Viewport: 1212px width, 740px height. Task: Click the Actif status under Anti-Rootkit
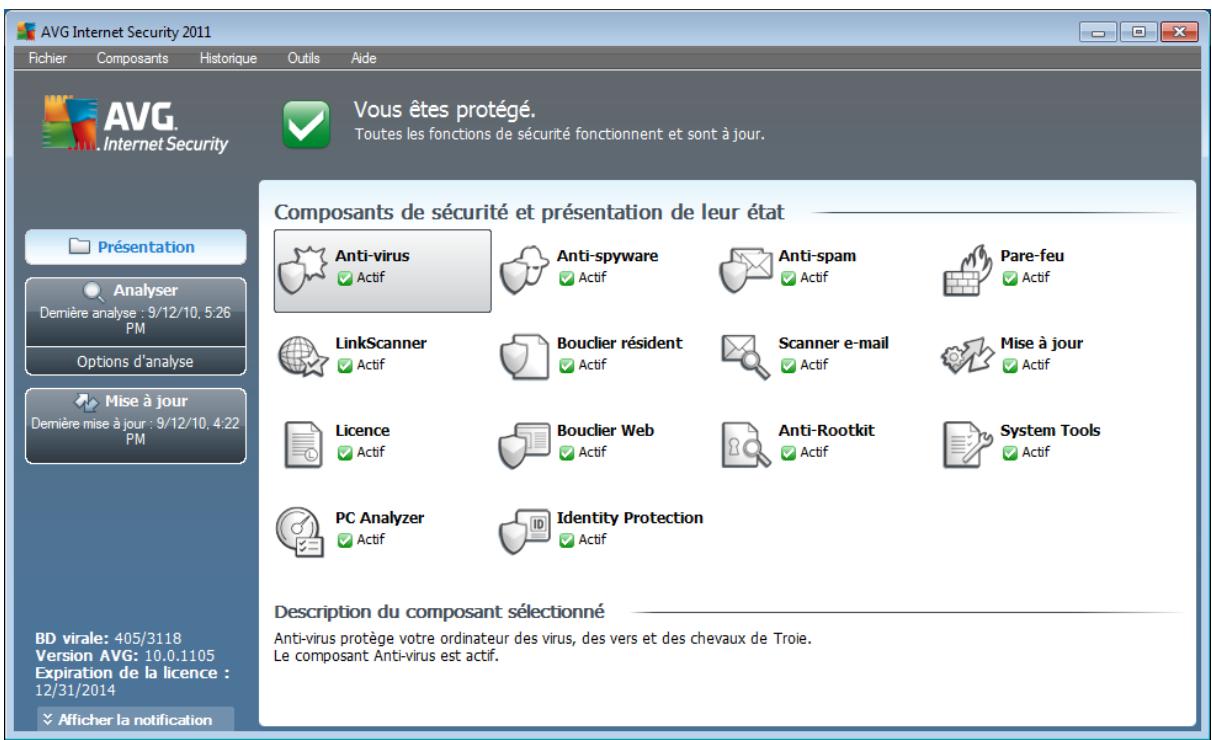(x=804, y=452)
